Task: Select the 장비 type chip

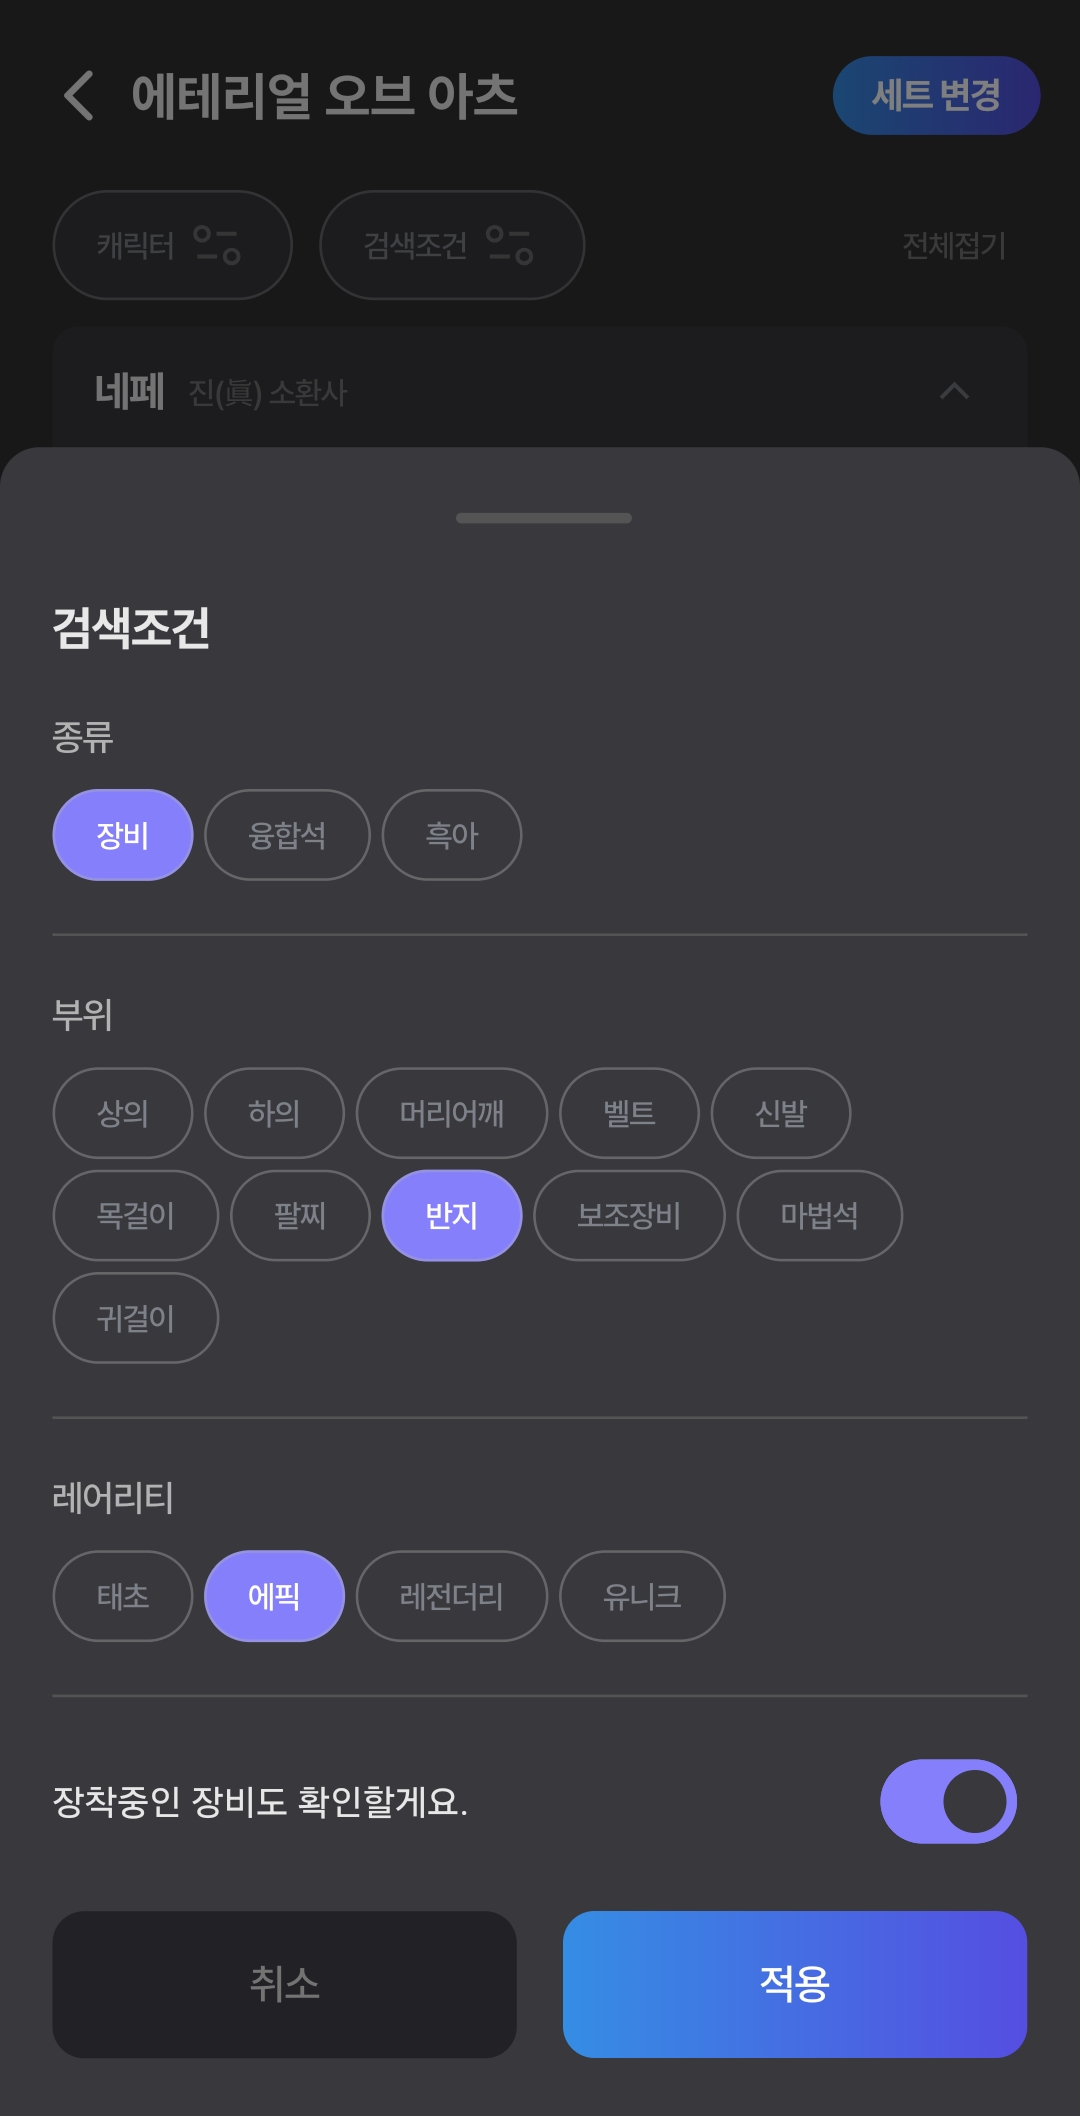Action: coord(122,835)
